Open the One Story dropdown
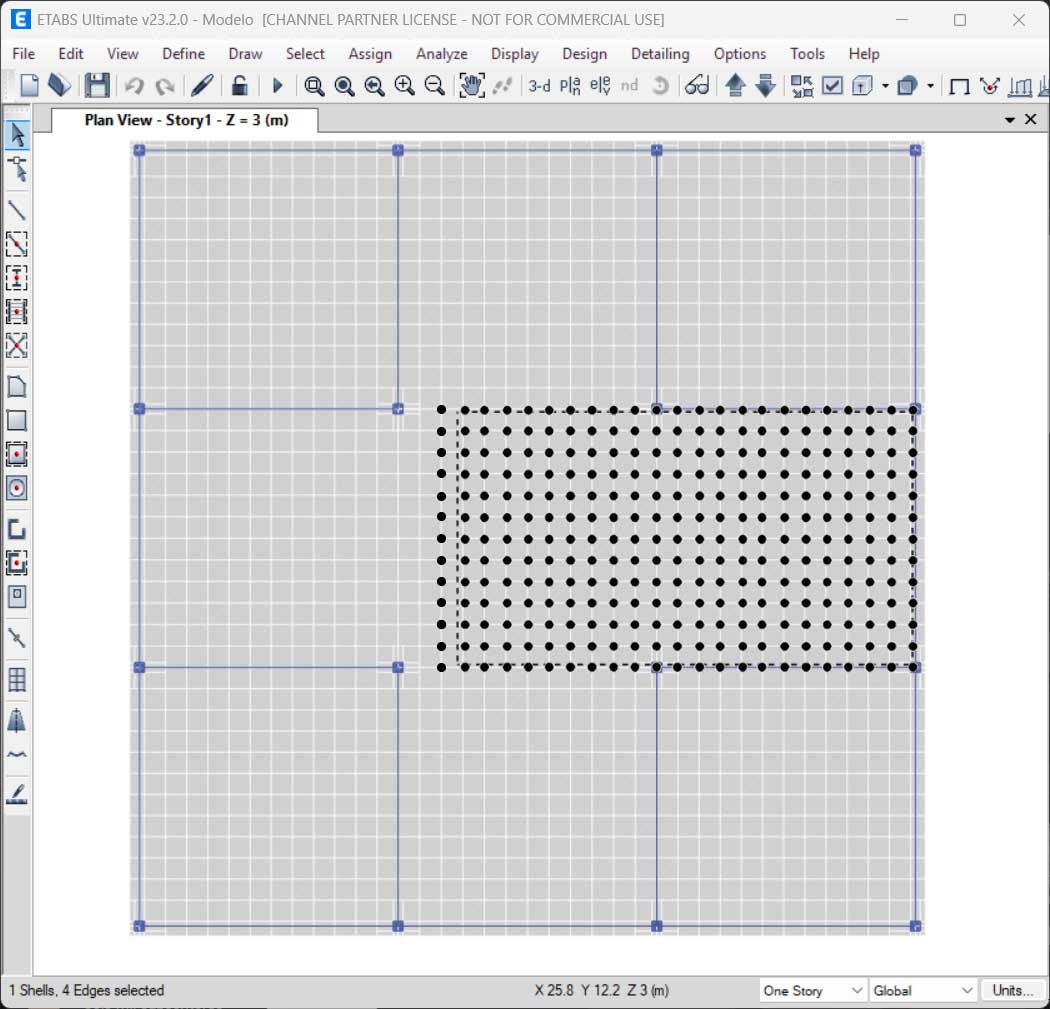Image resolution: width=1050 pixels, height=1009 pixels. coord(812,990)
